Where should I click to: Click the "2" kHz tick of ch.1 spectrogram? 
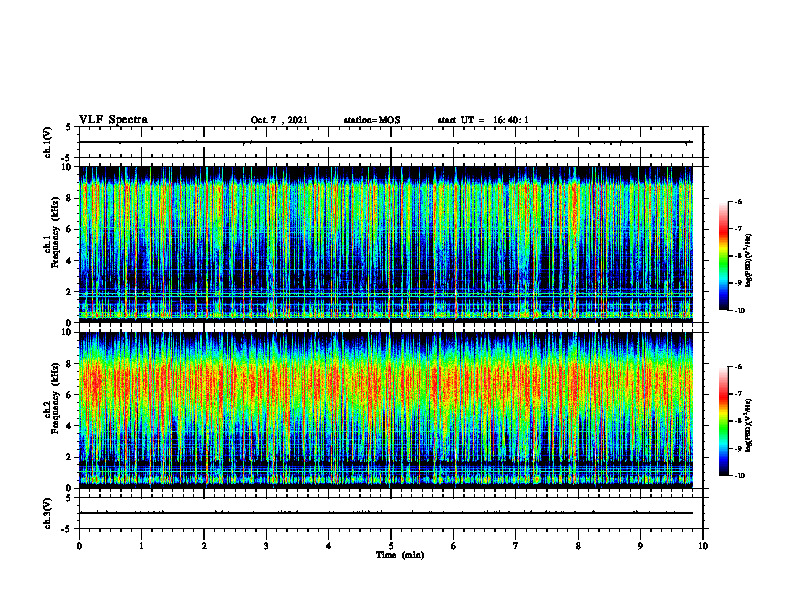coord(70,292)
